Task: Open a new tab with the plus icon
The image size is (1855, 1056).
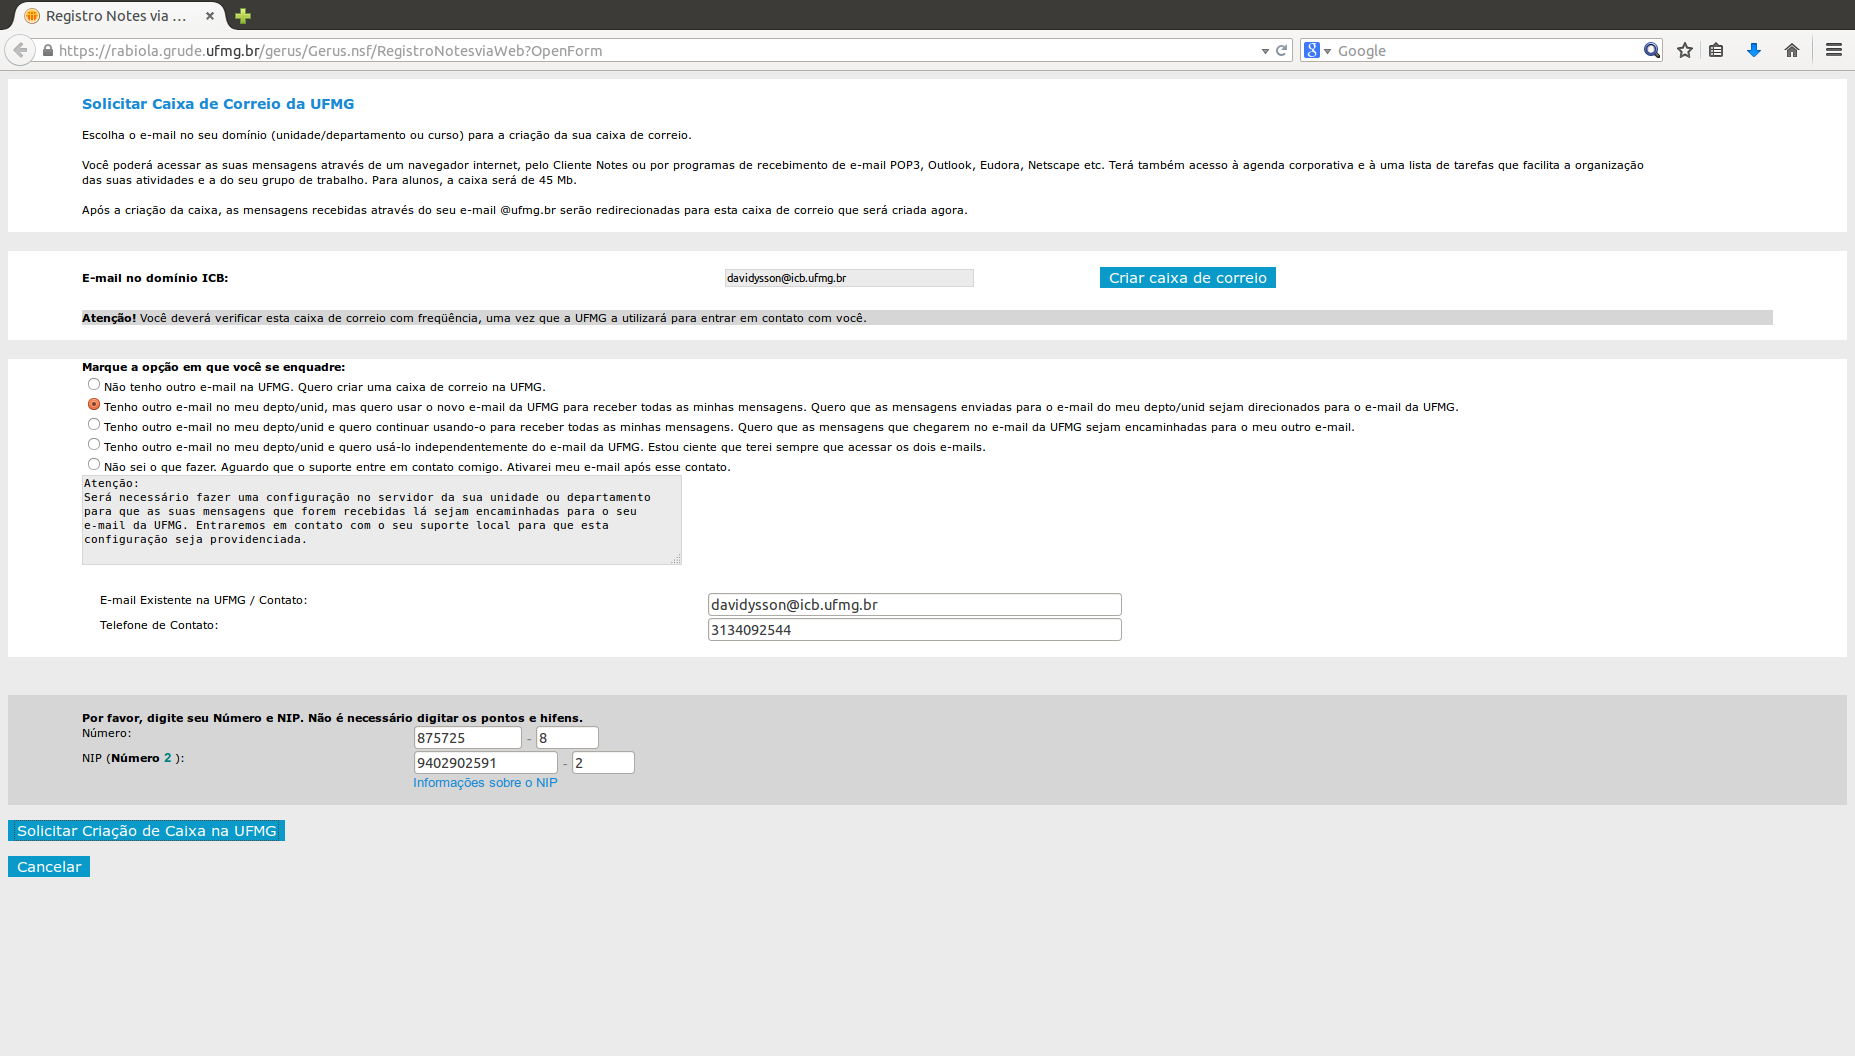Action: coord(243,16)
